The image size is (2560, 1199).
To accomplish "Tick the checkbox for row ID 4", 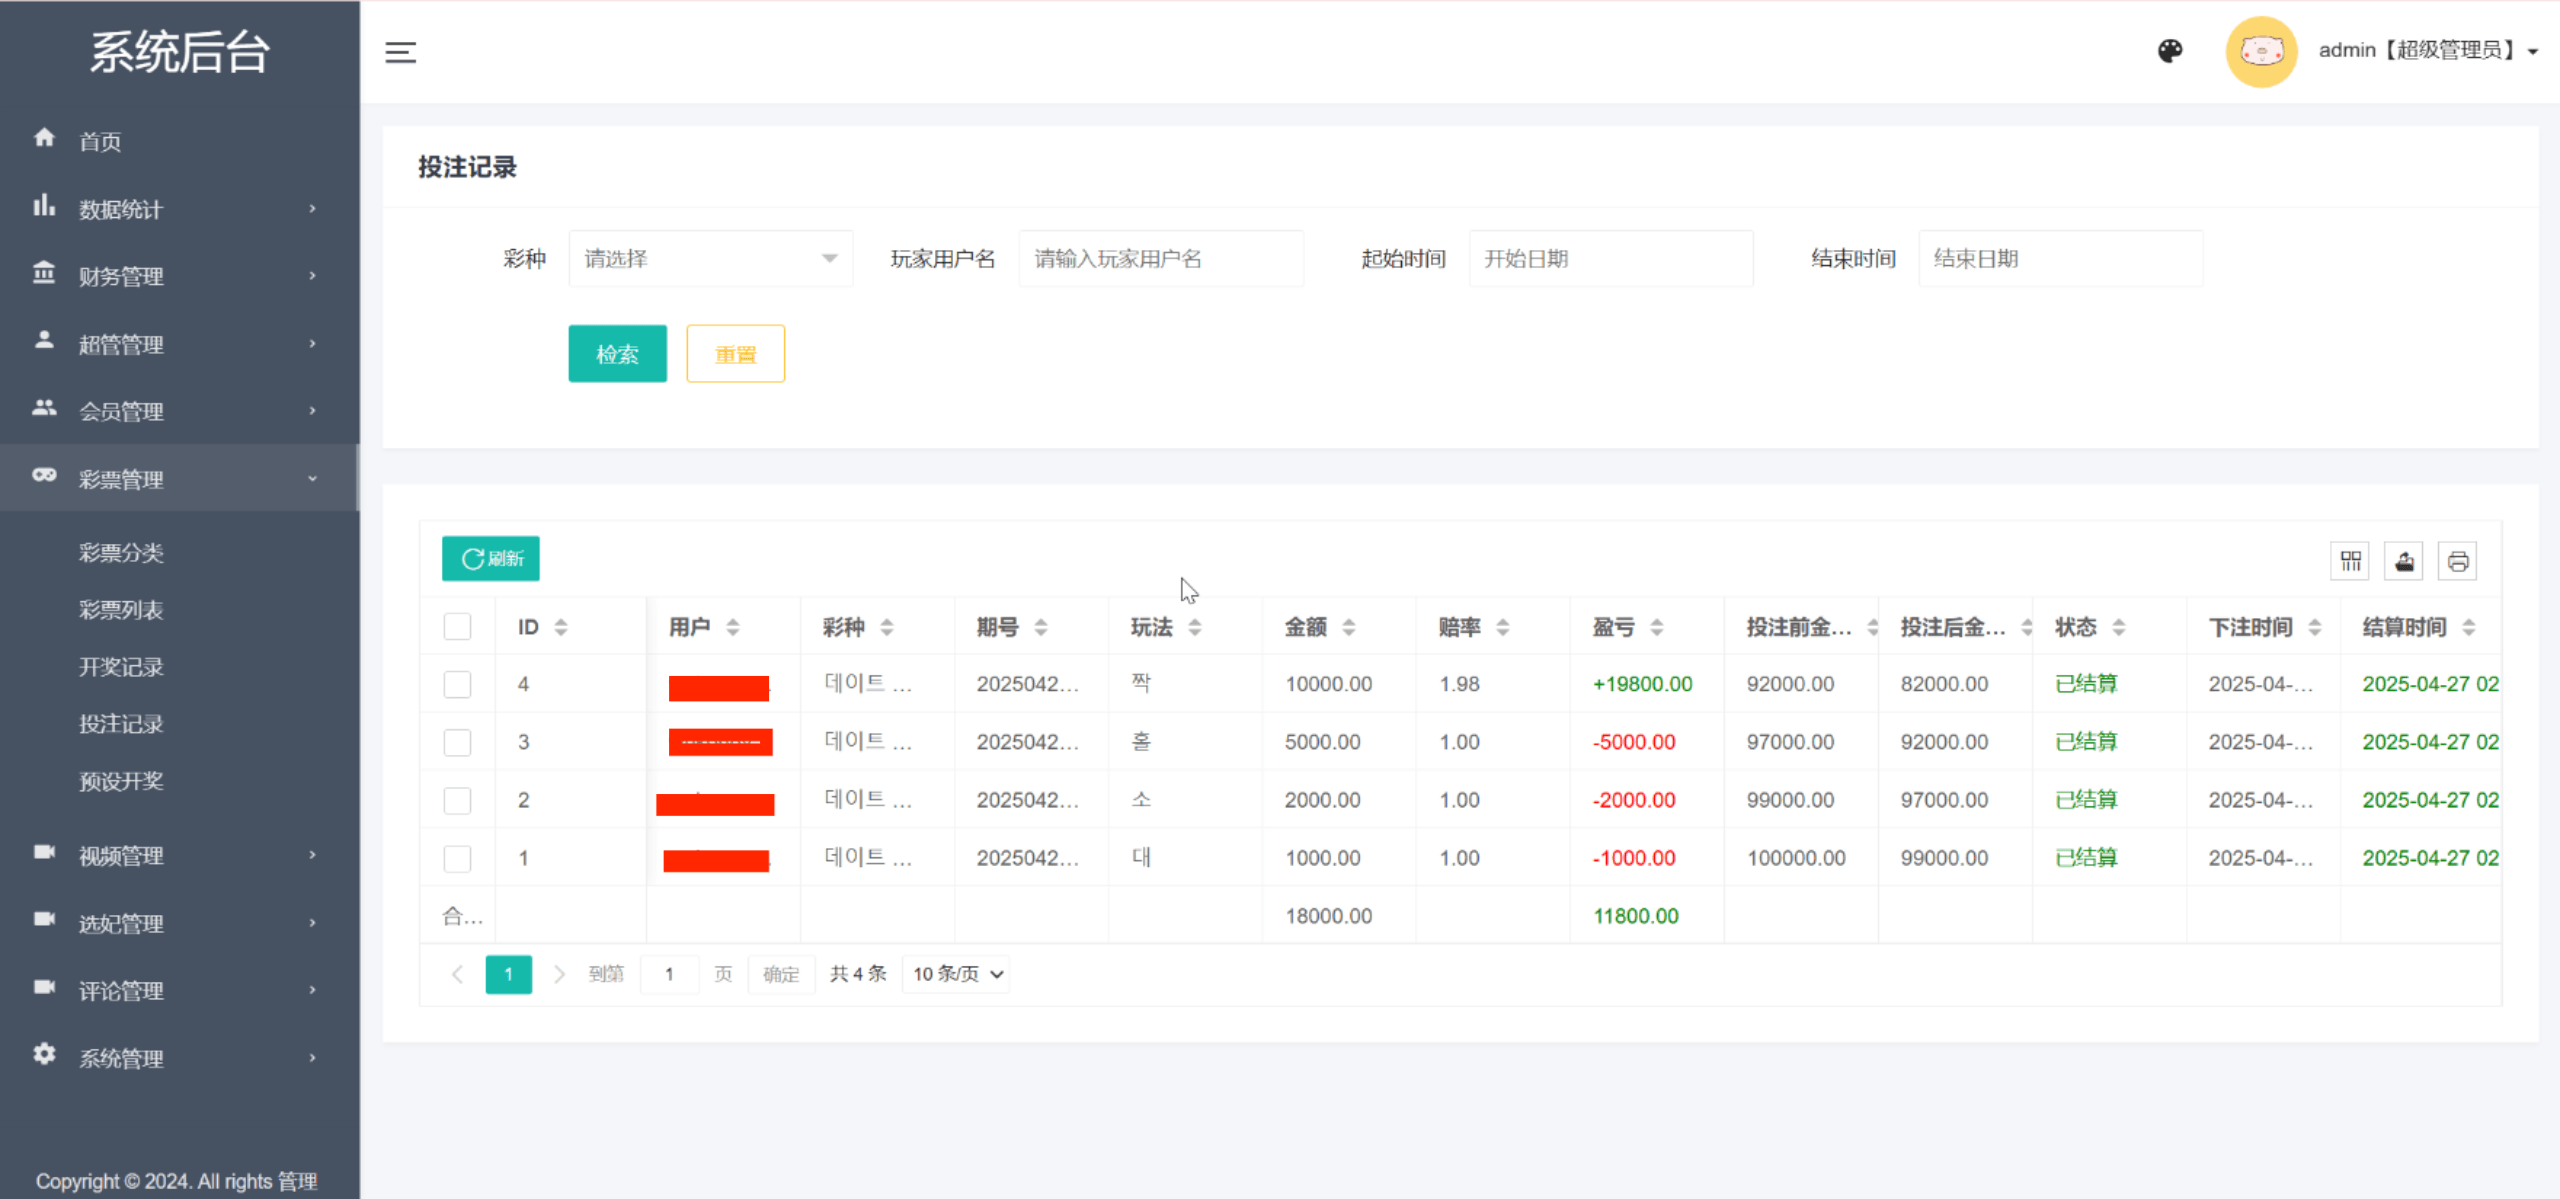I will [x=457, y=685].
